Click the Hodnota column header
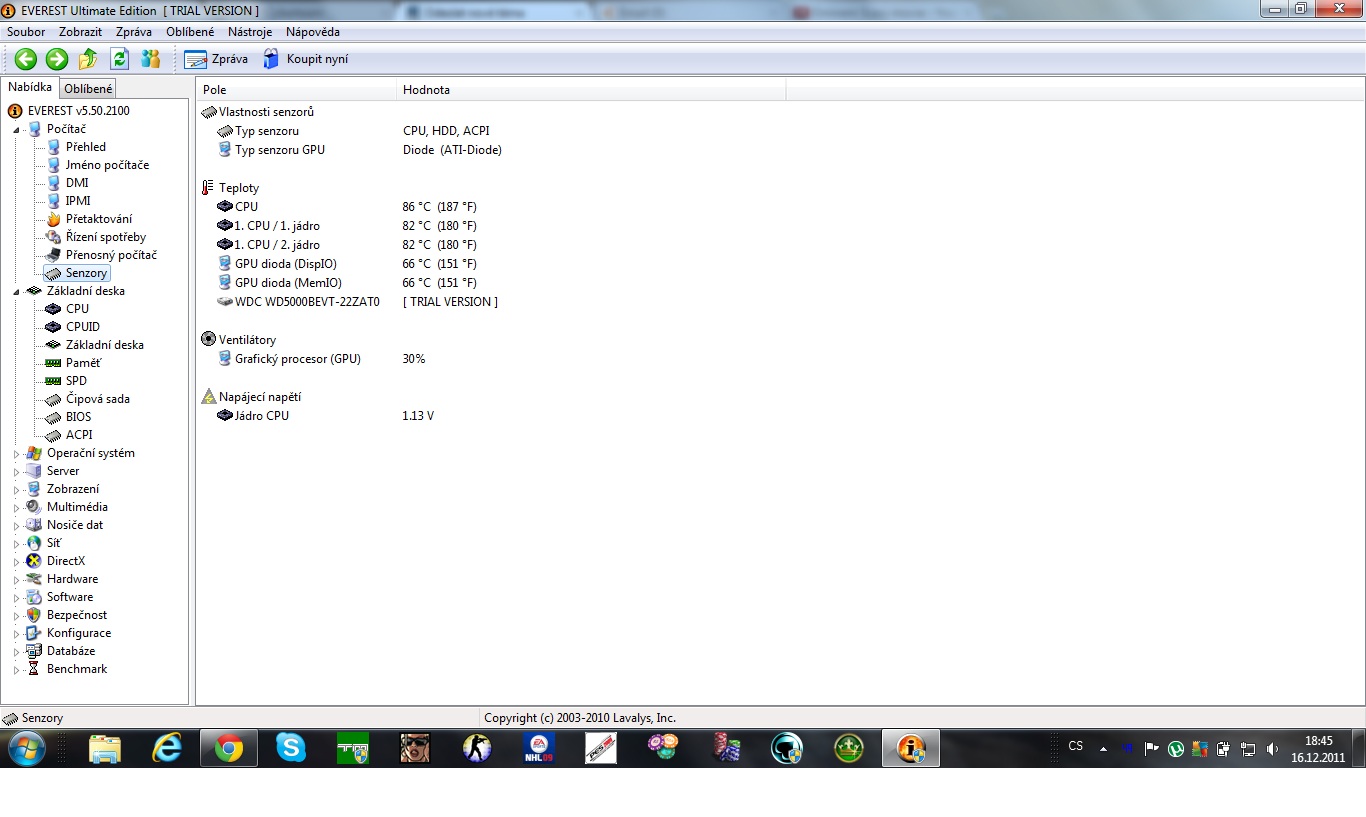This screenshot has height=817, width=1366. coord(591,90)
